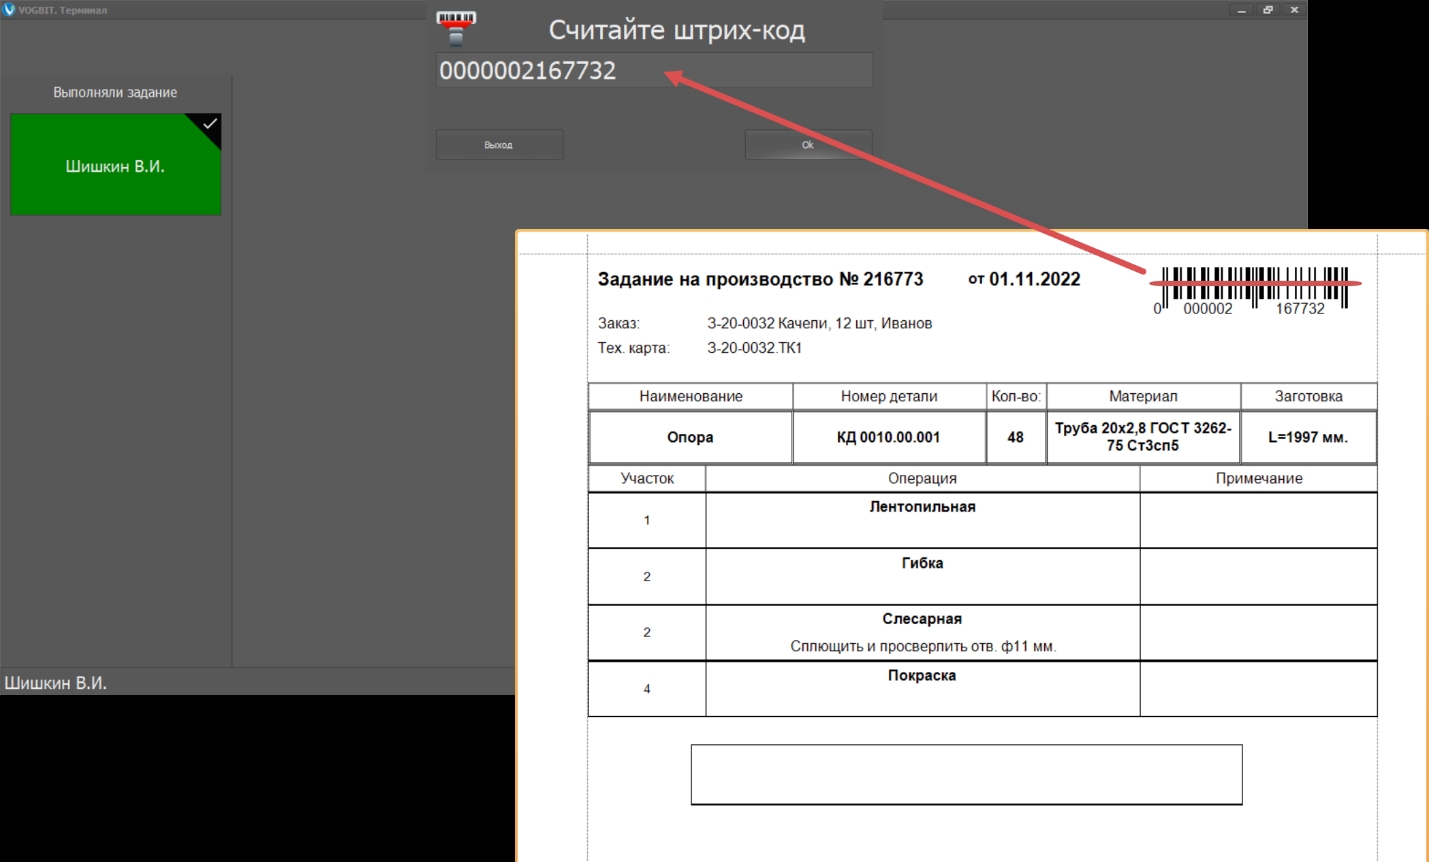The width and height of the screenshot is (1429, 862).
Task: Close the VOGBIT Терминал window
Action: 1294,10
